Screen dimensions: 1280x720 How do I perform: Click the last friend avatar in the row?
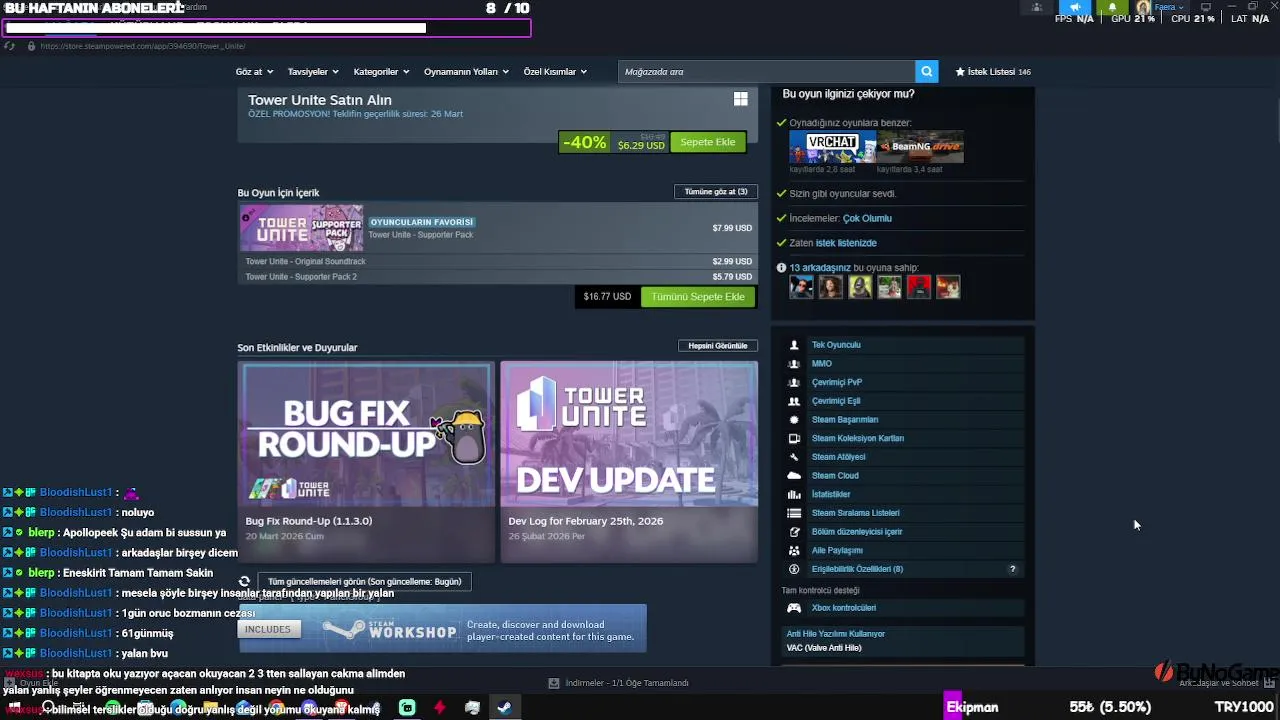(948, 287)
